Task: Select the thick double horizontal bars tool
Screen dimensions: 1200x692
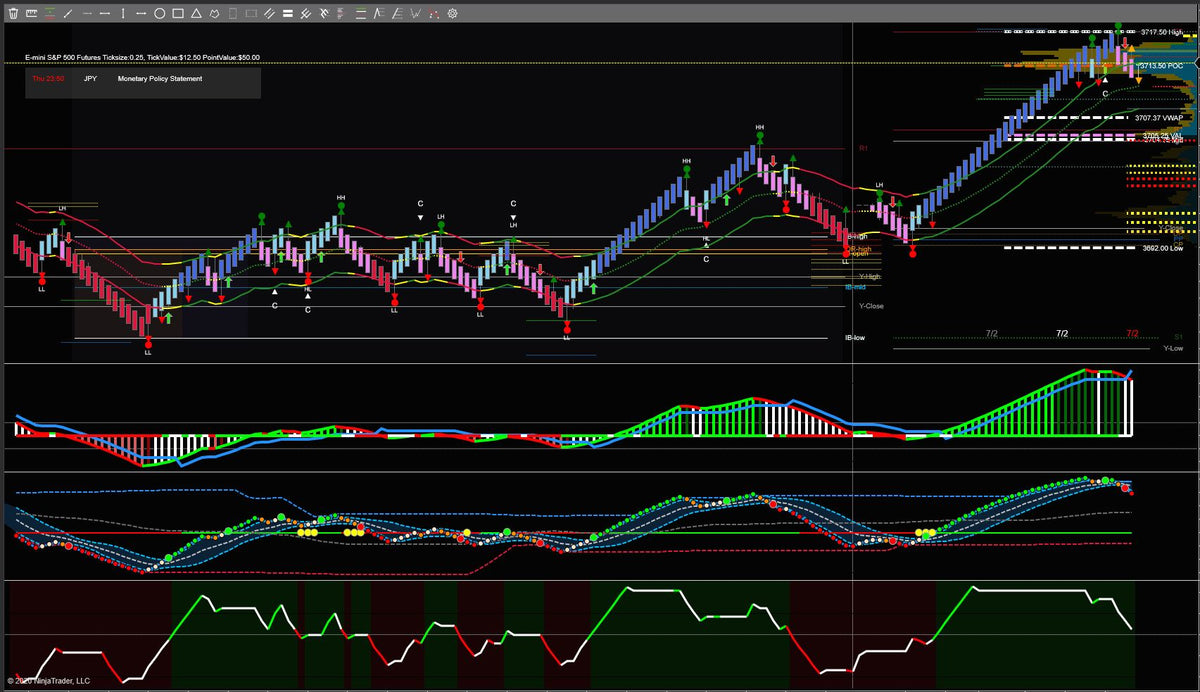Action: [287, 14]
